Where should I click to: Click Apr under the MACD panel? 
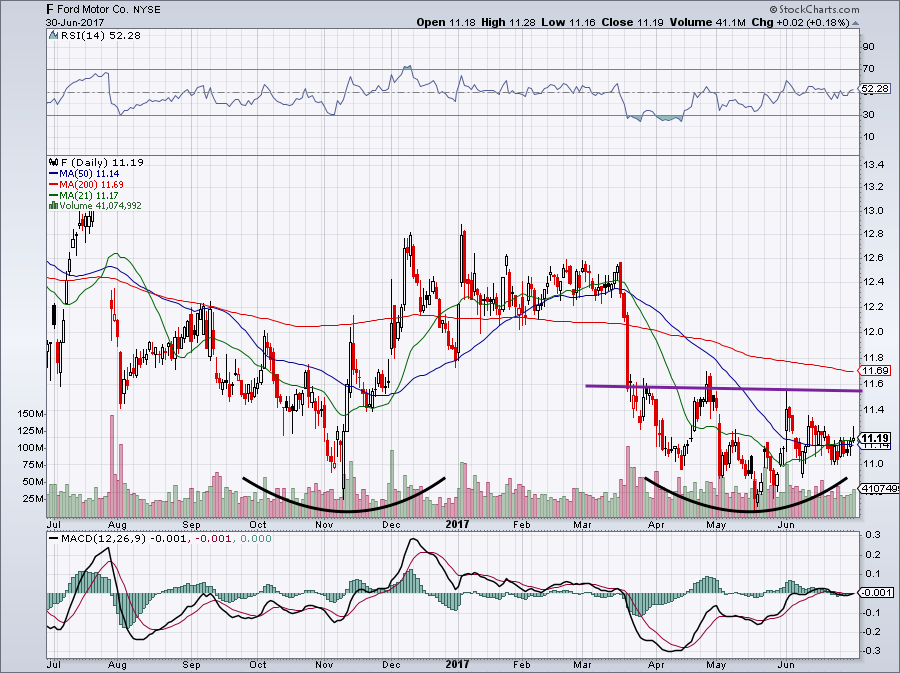point(656,664)
